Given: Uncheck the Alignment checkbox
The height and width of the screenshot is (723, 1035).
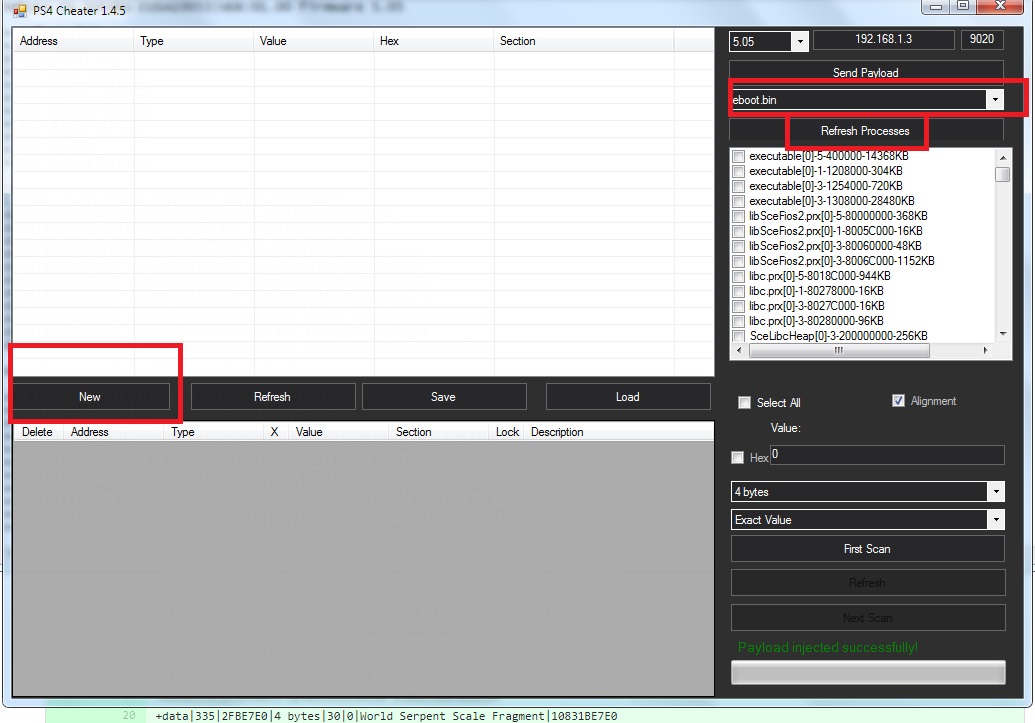Looking at the screenshot, I should tap(898, 401).
